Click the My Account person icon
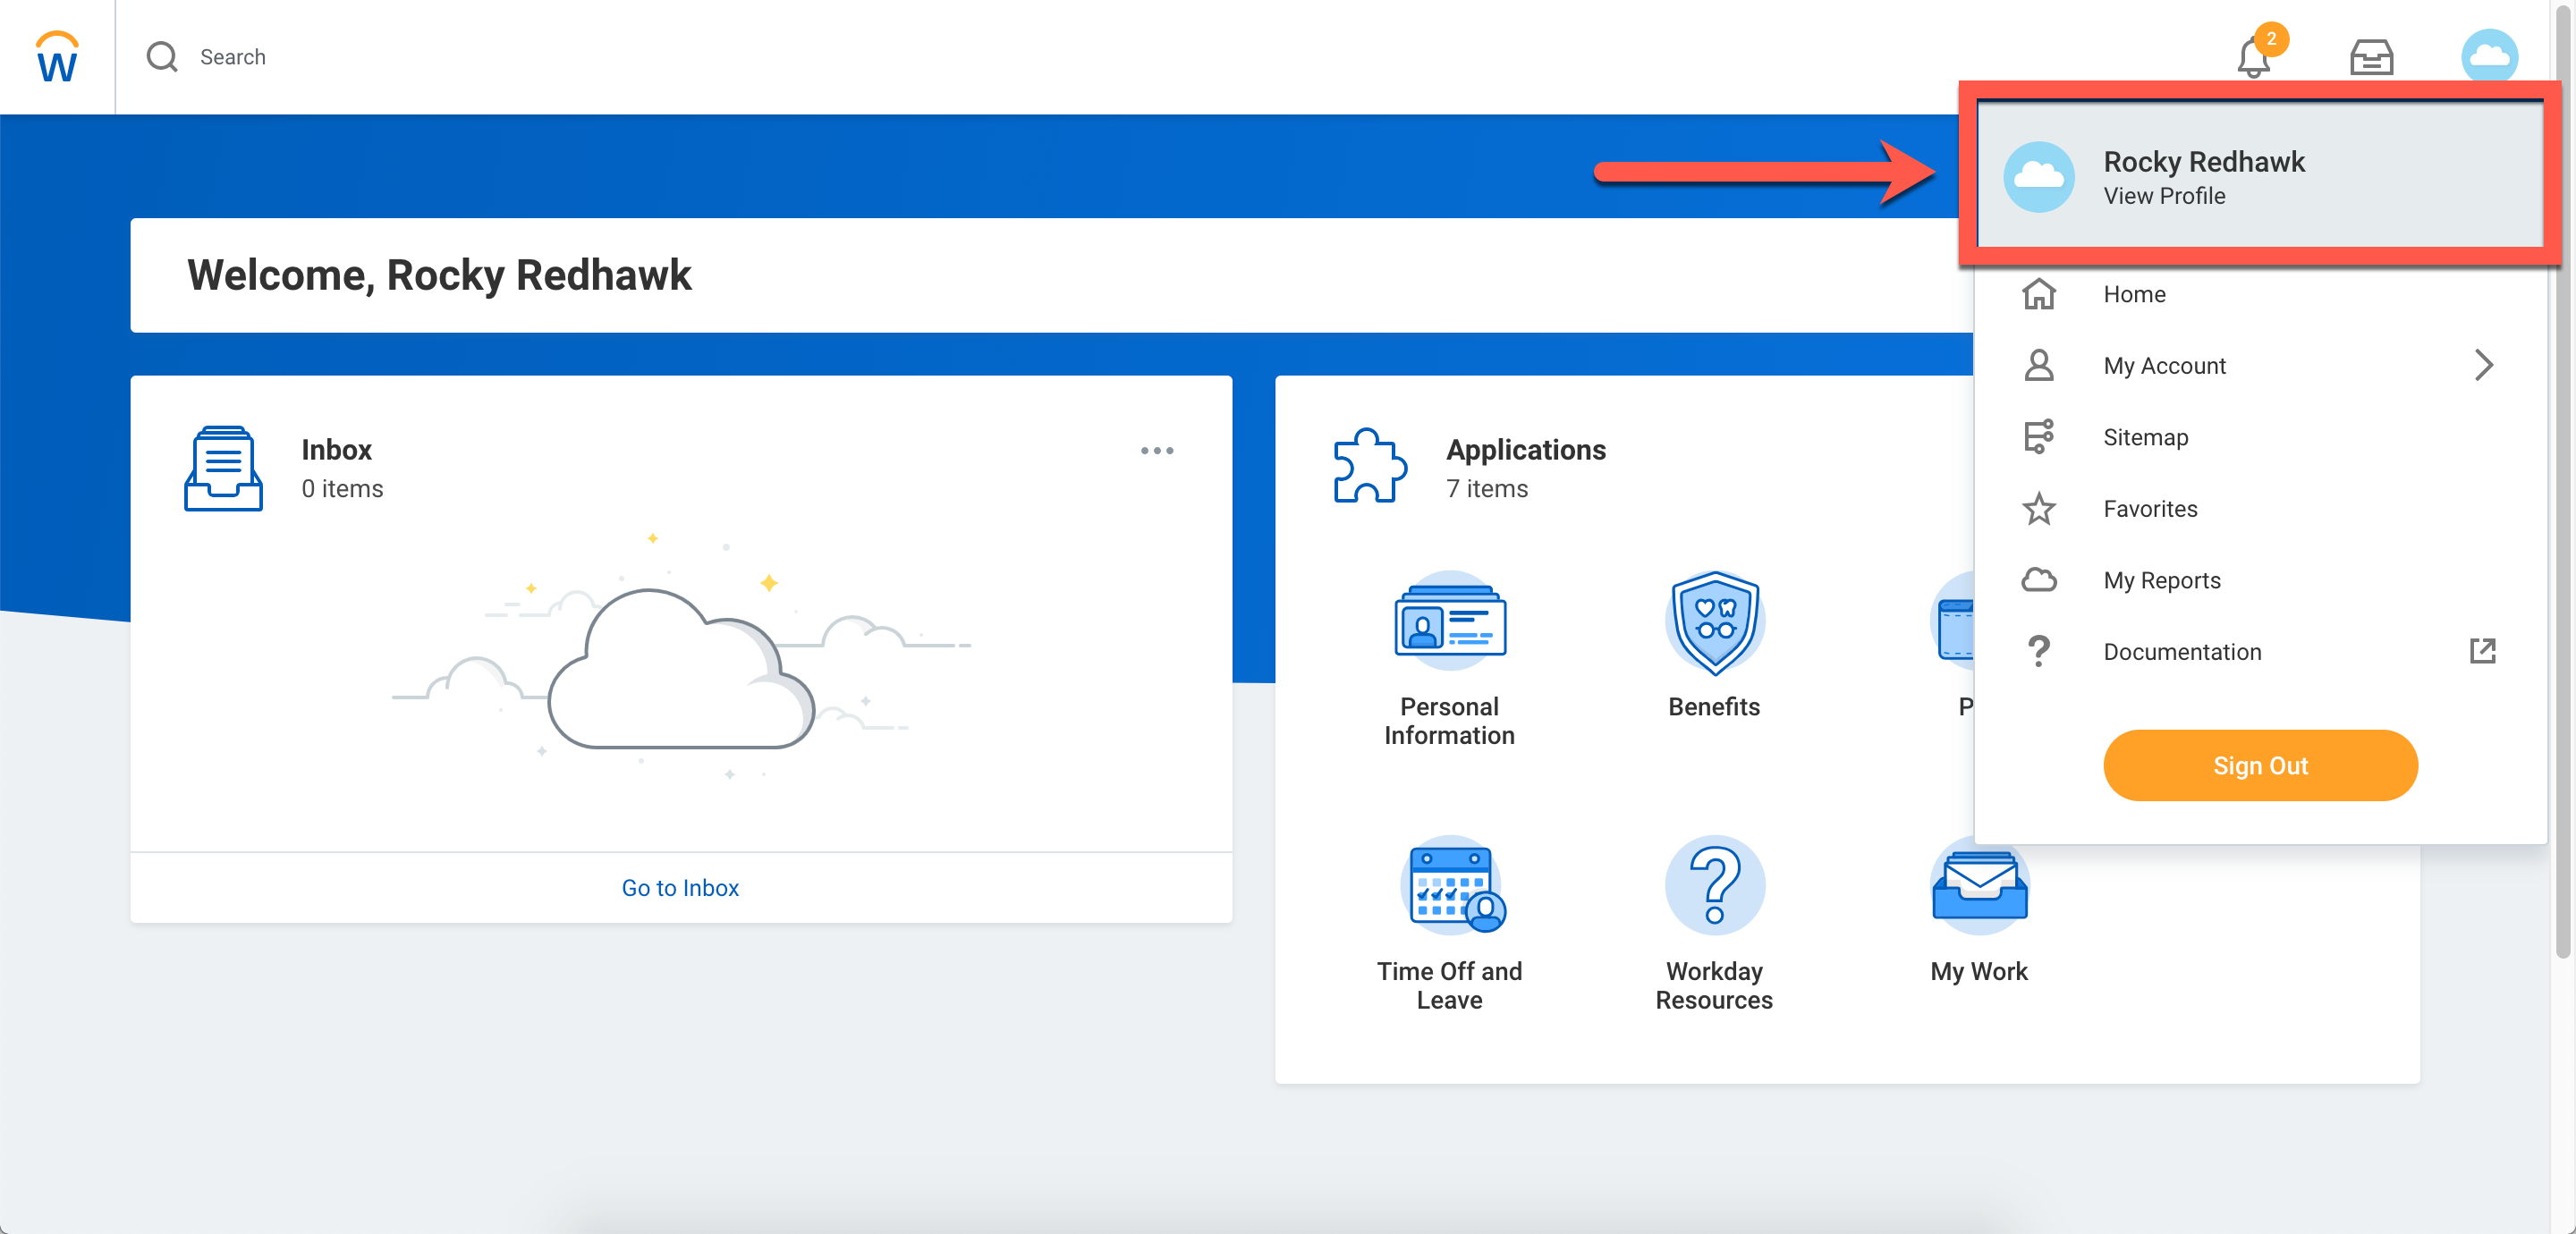The height and width of the screenshot is (1234, 2576). tap(2039, 366)
